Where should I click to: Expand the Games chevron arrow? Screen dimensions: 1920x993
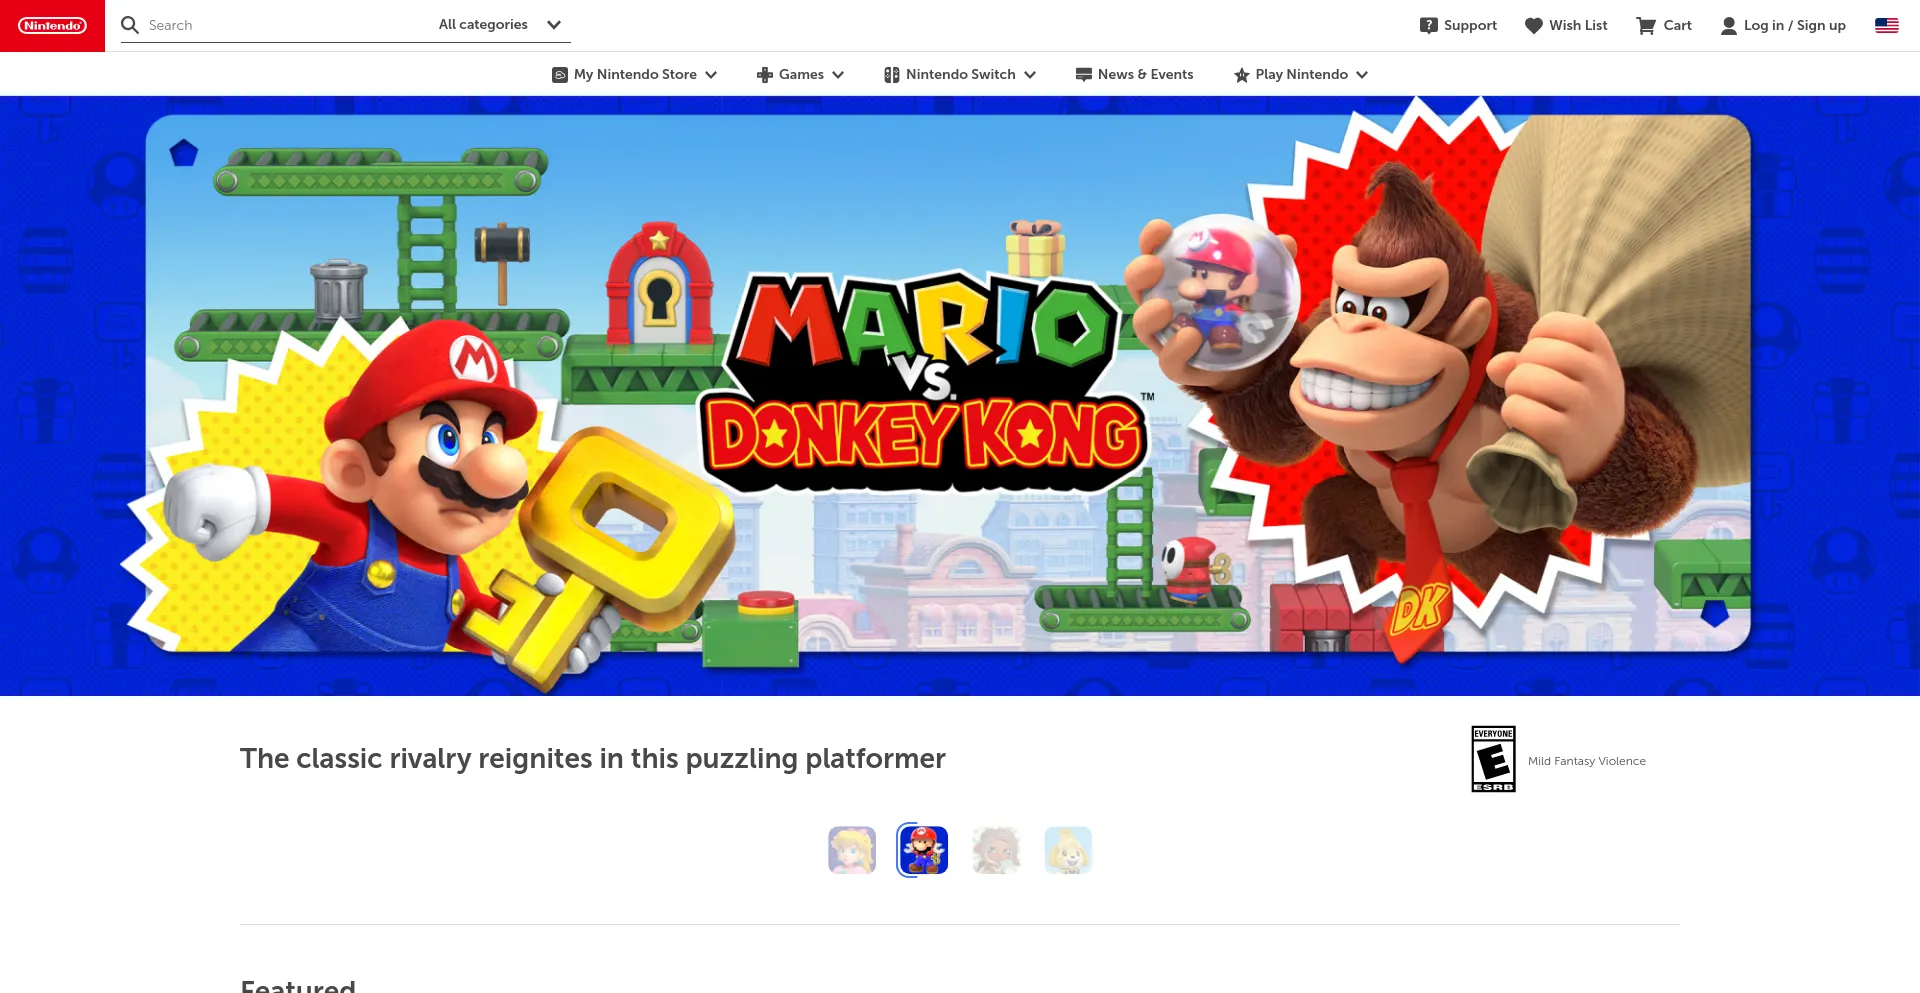(838, 75)
